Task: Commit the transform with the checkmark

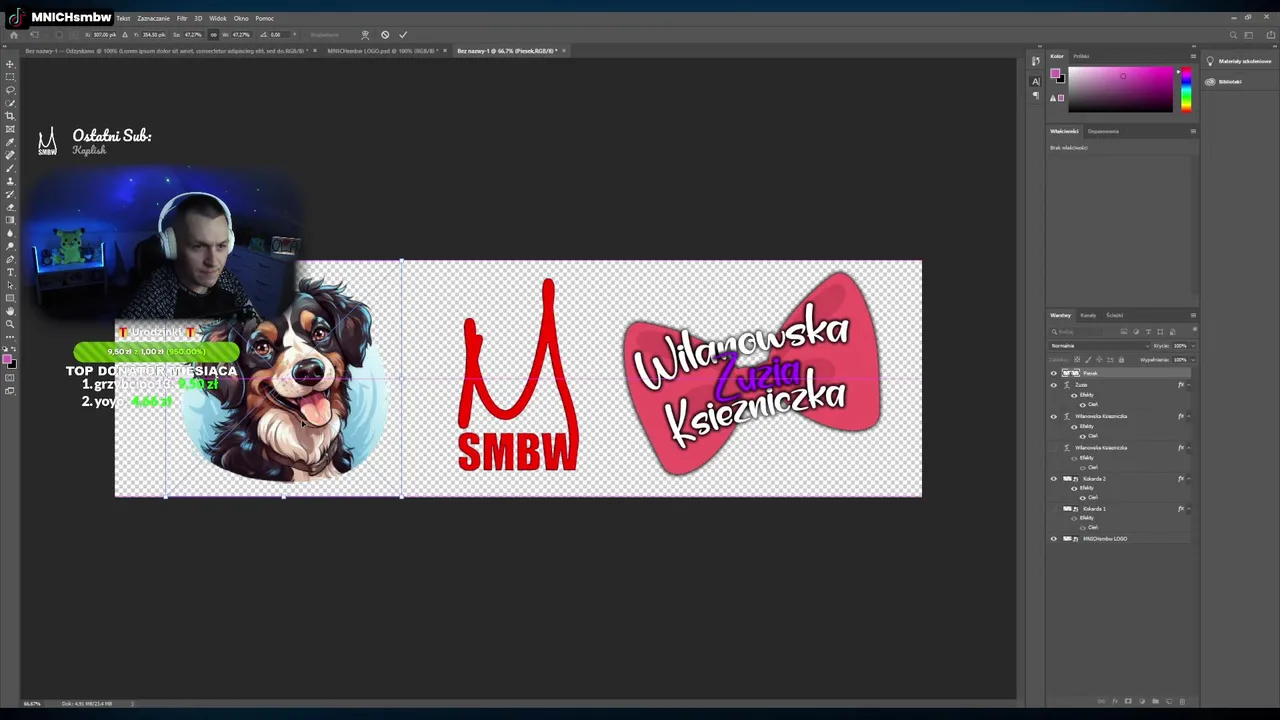Action: point(403,35)
